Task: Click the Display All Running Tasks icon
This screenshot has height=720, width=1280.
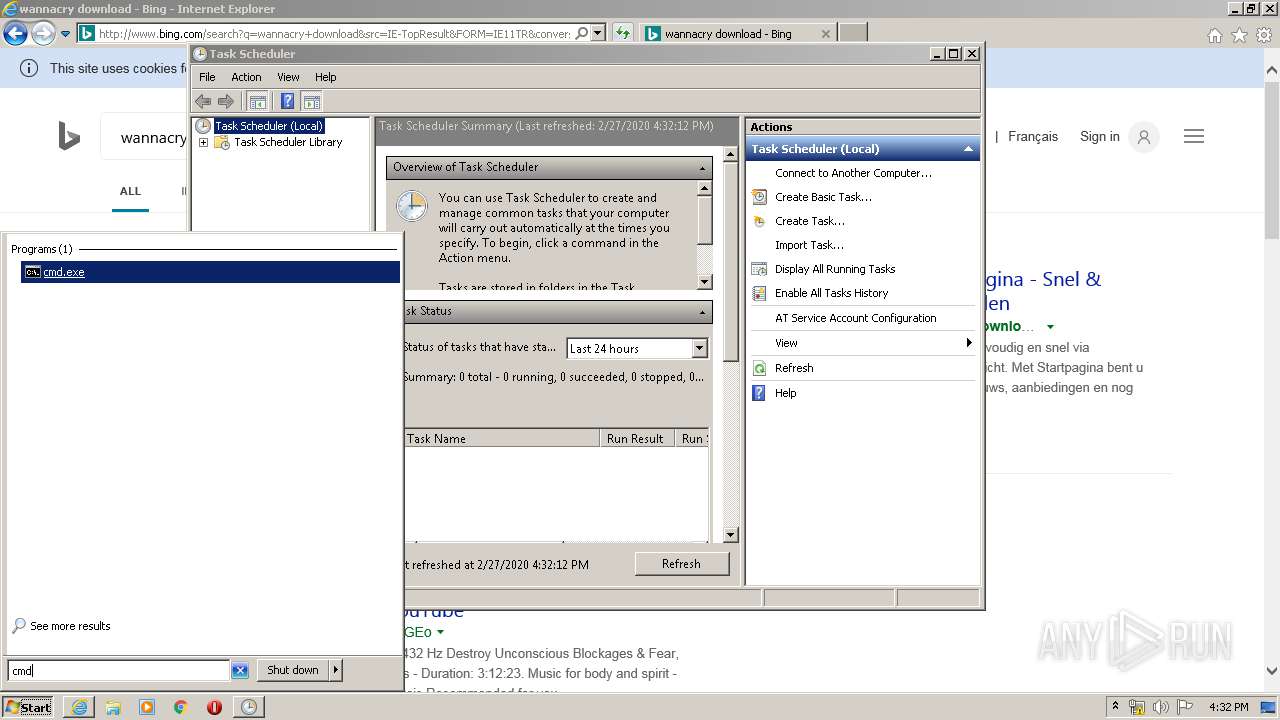Action: click(x=760, y=269)
